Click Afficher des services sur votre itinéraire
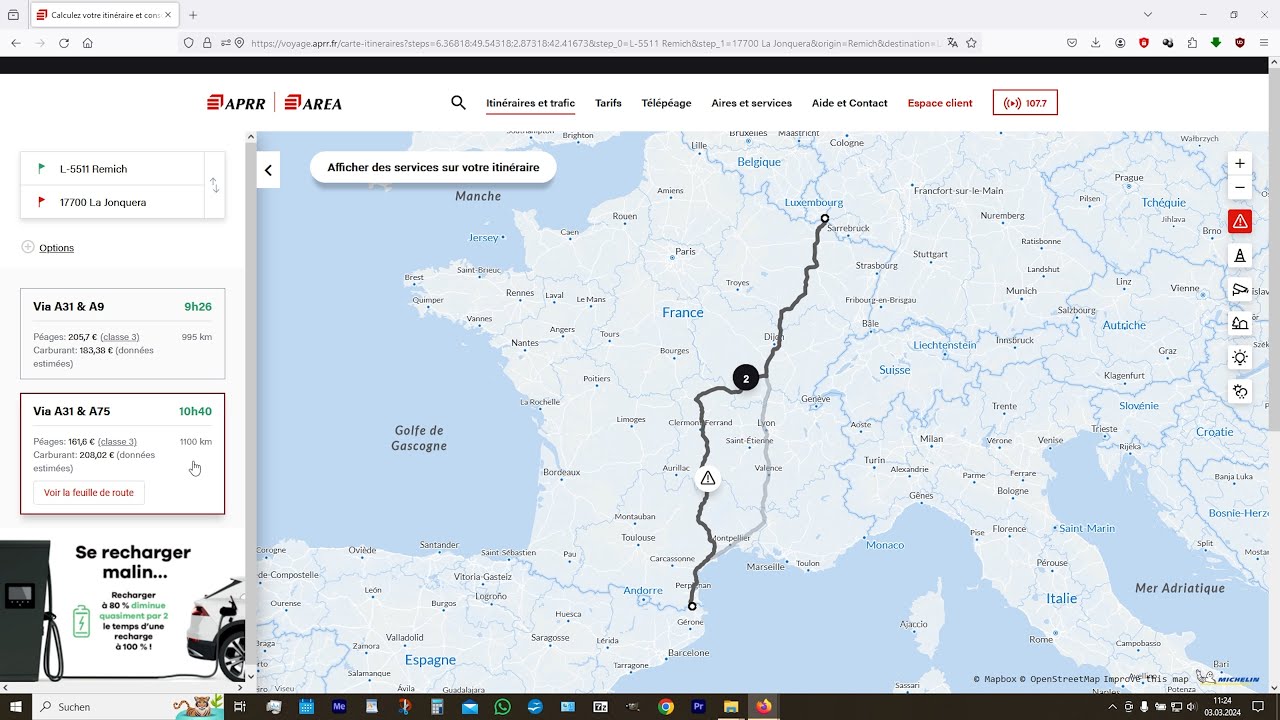1280x720 pixels. (x=433, y=168)
